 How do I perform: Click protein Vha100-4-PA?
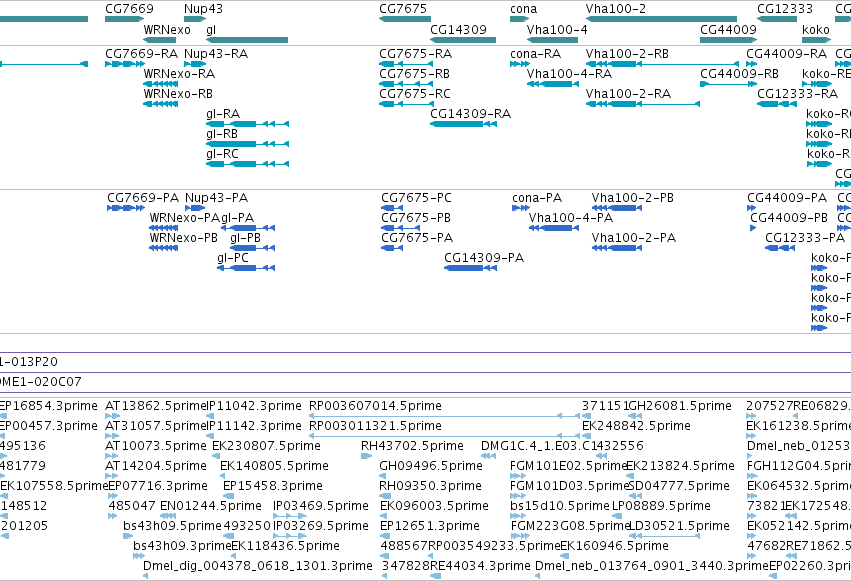(x=571, y=218)
